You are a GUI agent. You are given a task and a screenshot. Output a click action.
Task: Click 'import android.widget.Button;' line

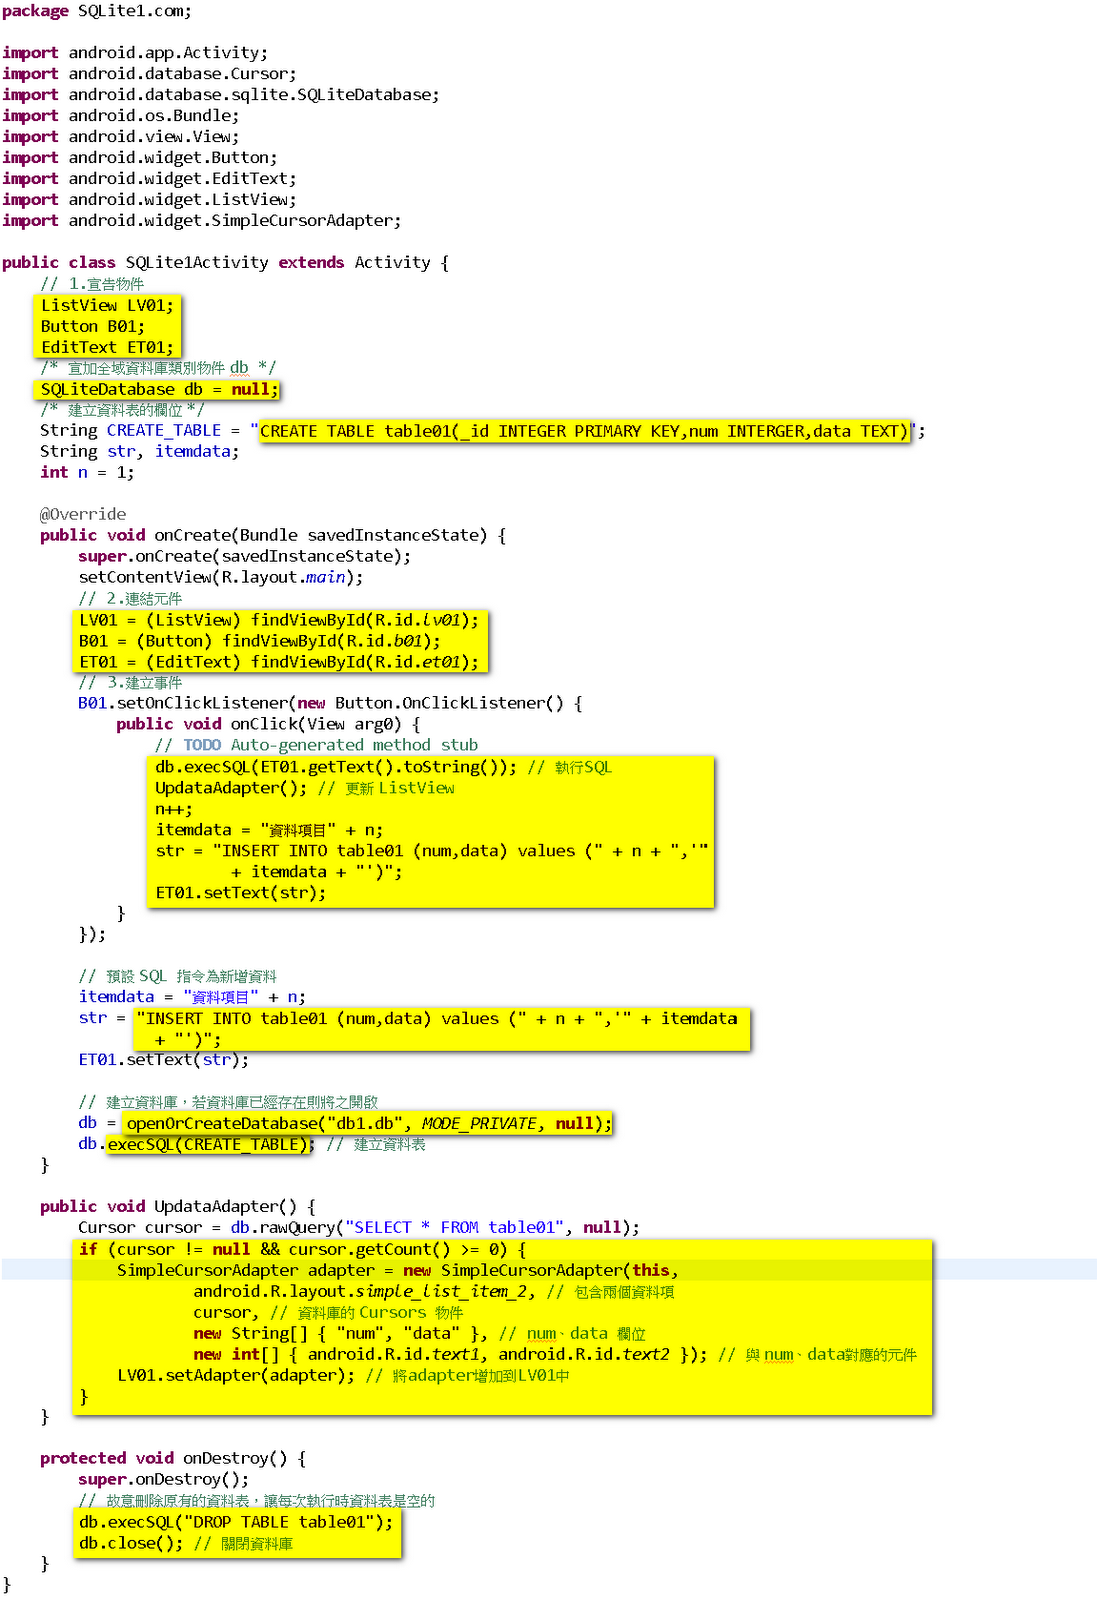[140, 158]
